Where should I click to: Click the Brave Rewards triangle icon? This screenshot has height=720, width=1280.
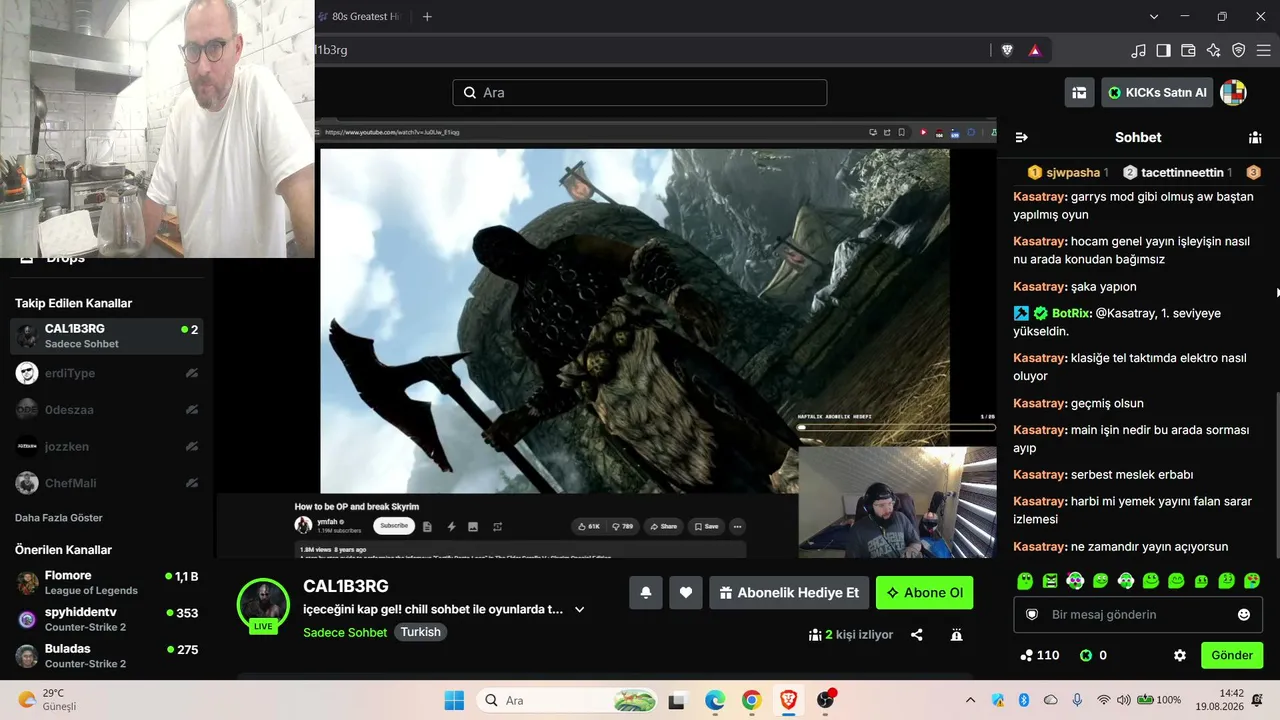tap(1034, 50)
